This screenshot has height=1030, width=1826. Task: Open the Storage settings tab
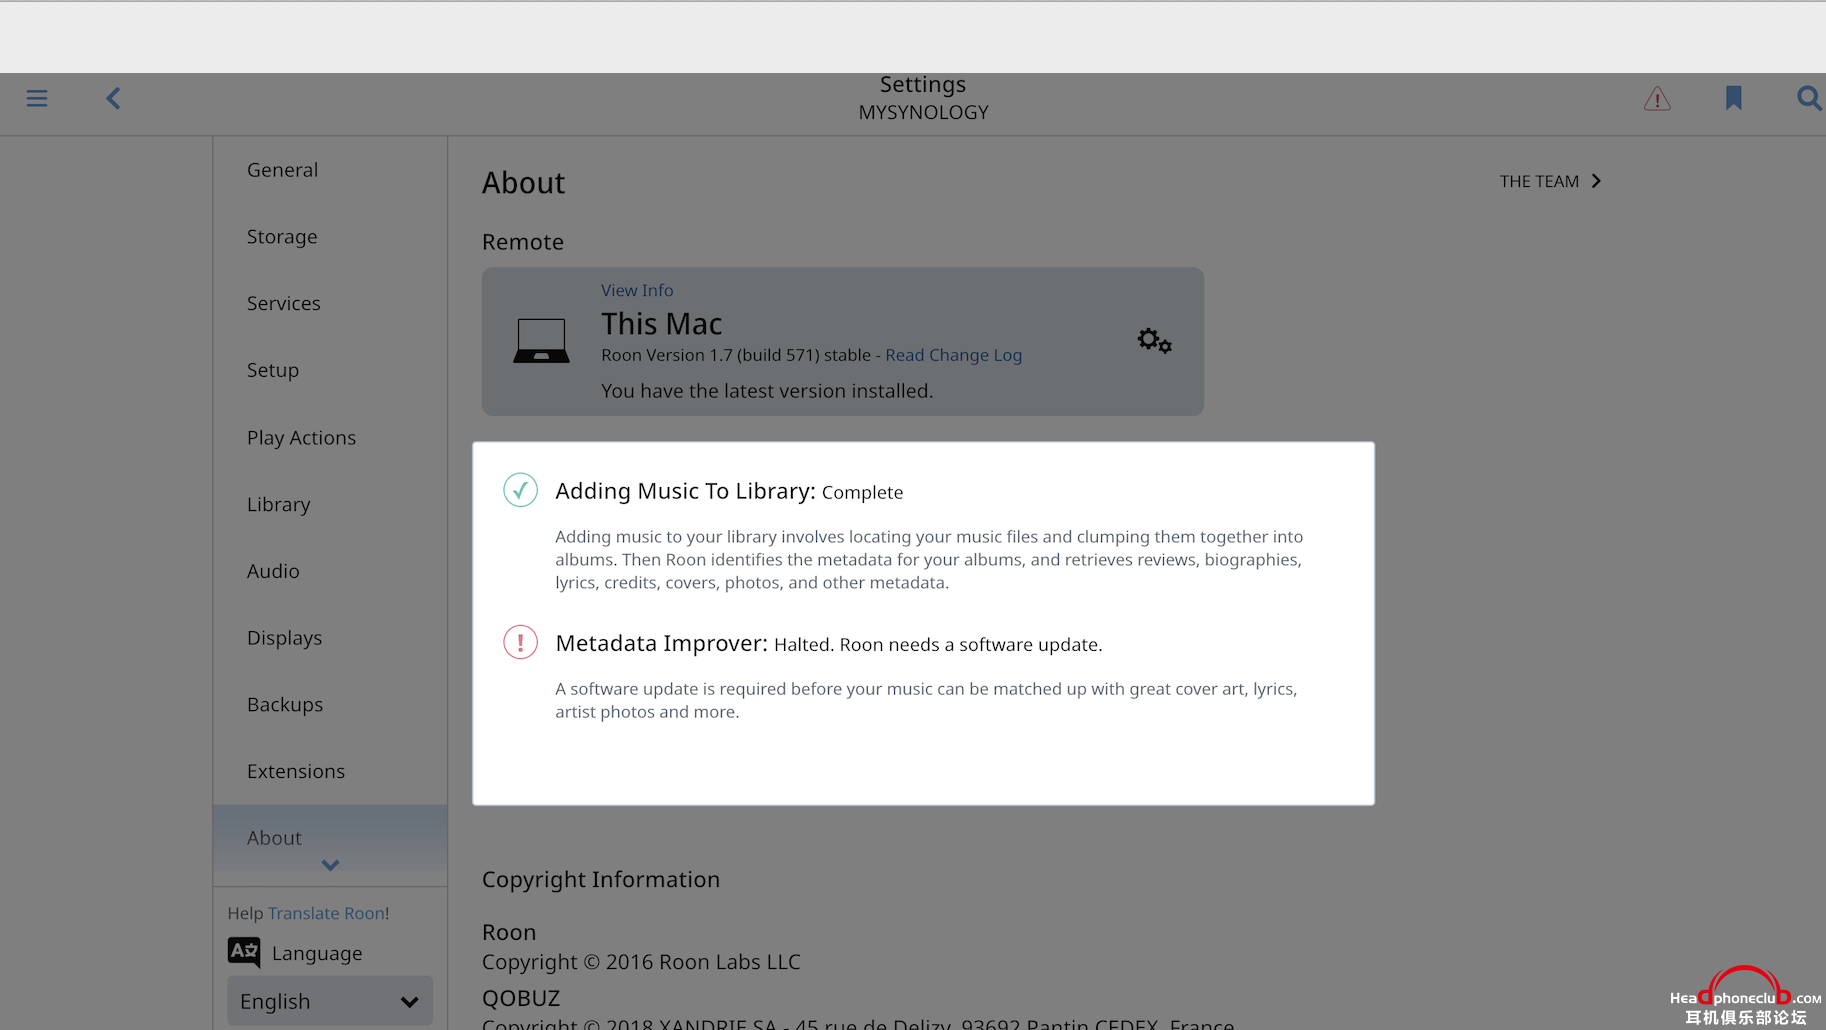point(330,237)
